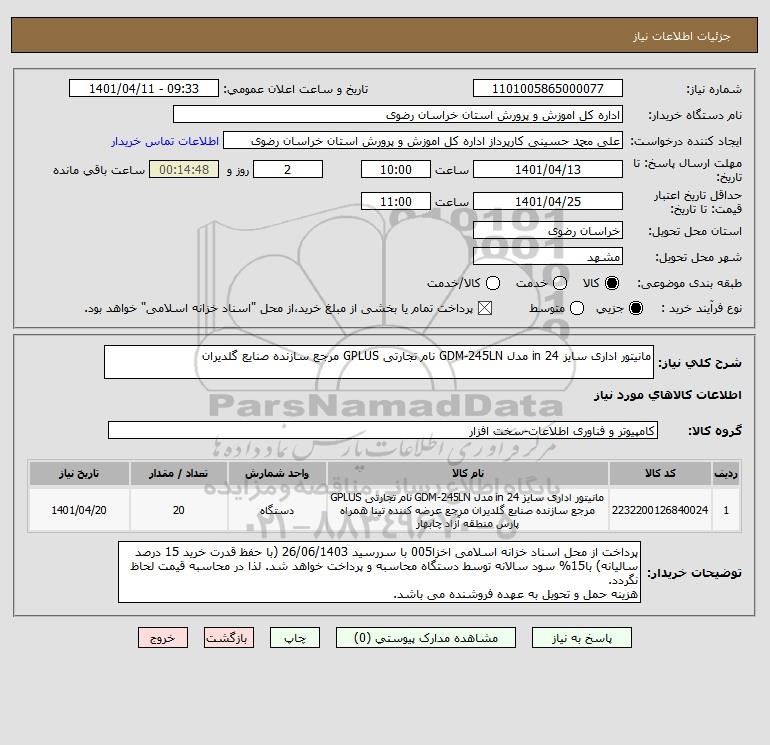Image resolution: width=770 pixels, height=745 pixels.
Task: Click the نام دستگاه خریدار field
Action: [398, 115]
